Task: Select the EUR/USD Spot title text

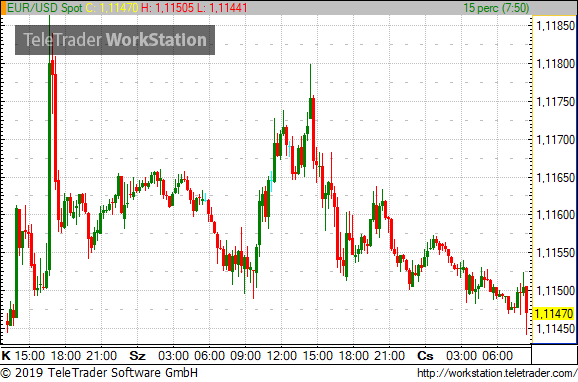Action: (x=45, y=8)
